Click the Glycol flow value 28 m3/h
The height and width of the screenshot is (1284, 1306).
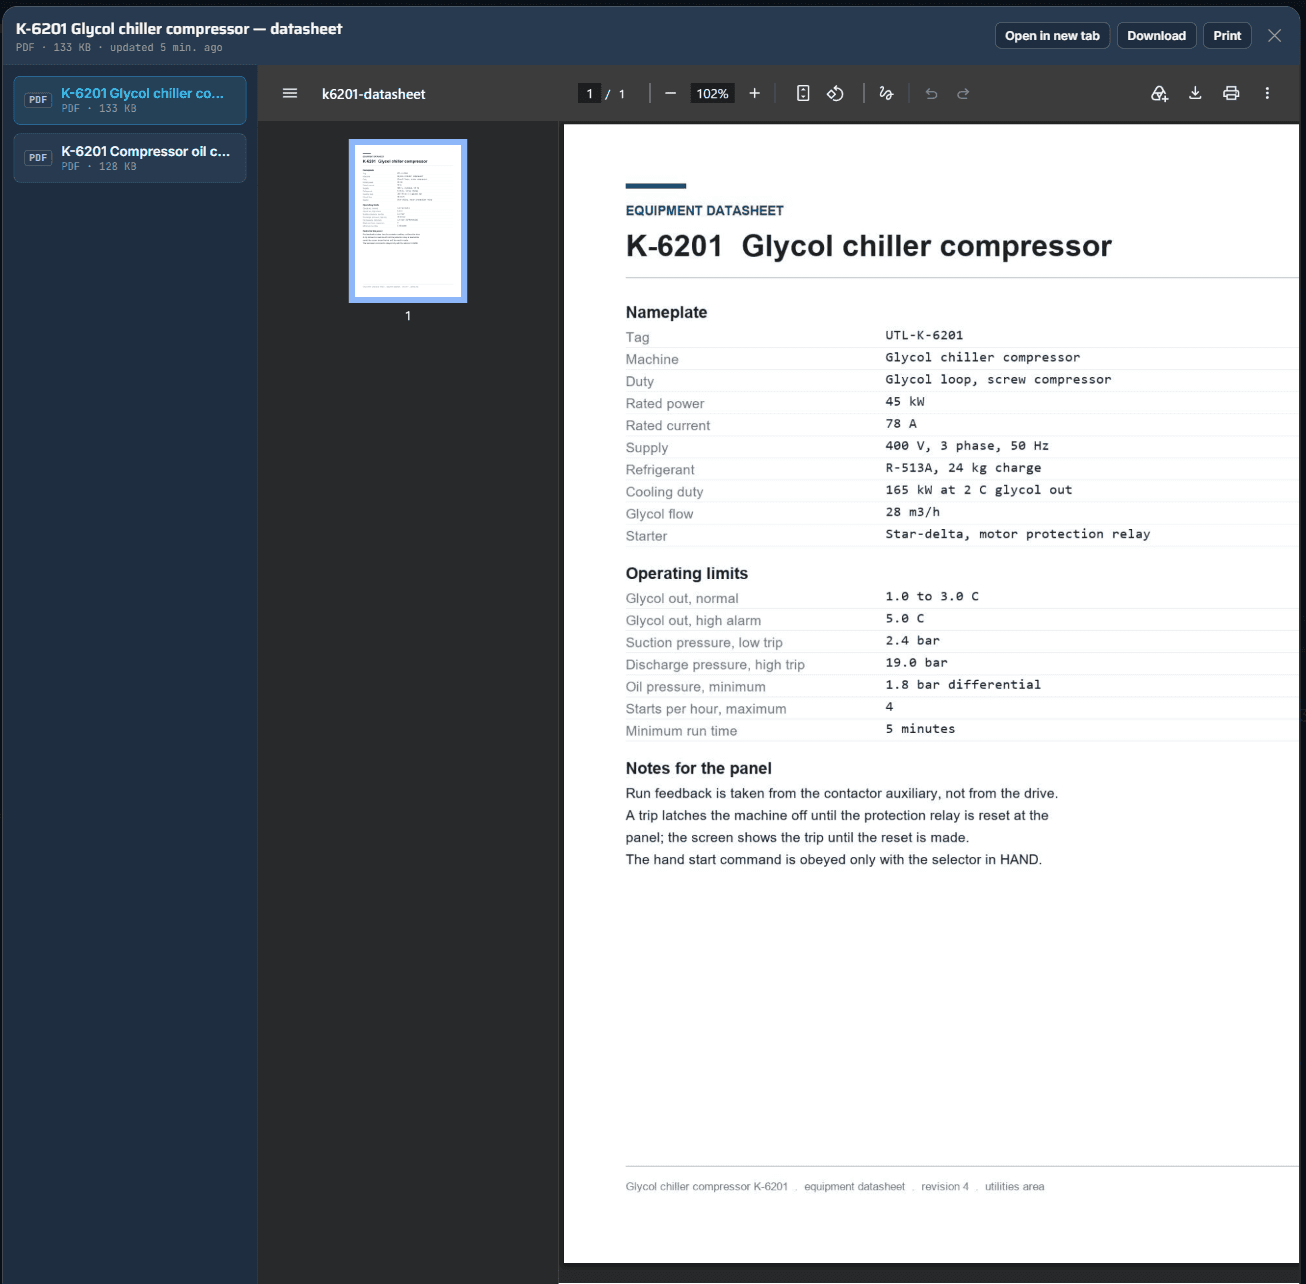click(x=912, y=511)
